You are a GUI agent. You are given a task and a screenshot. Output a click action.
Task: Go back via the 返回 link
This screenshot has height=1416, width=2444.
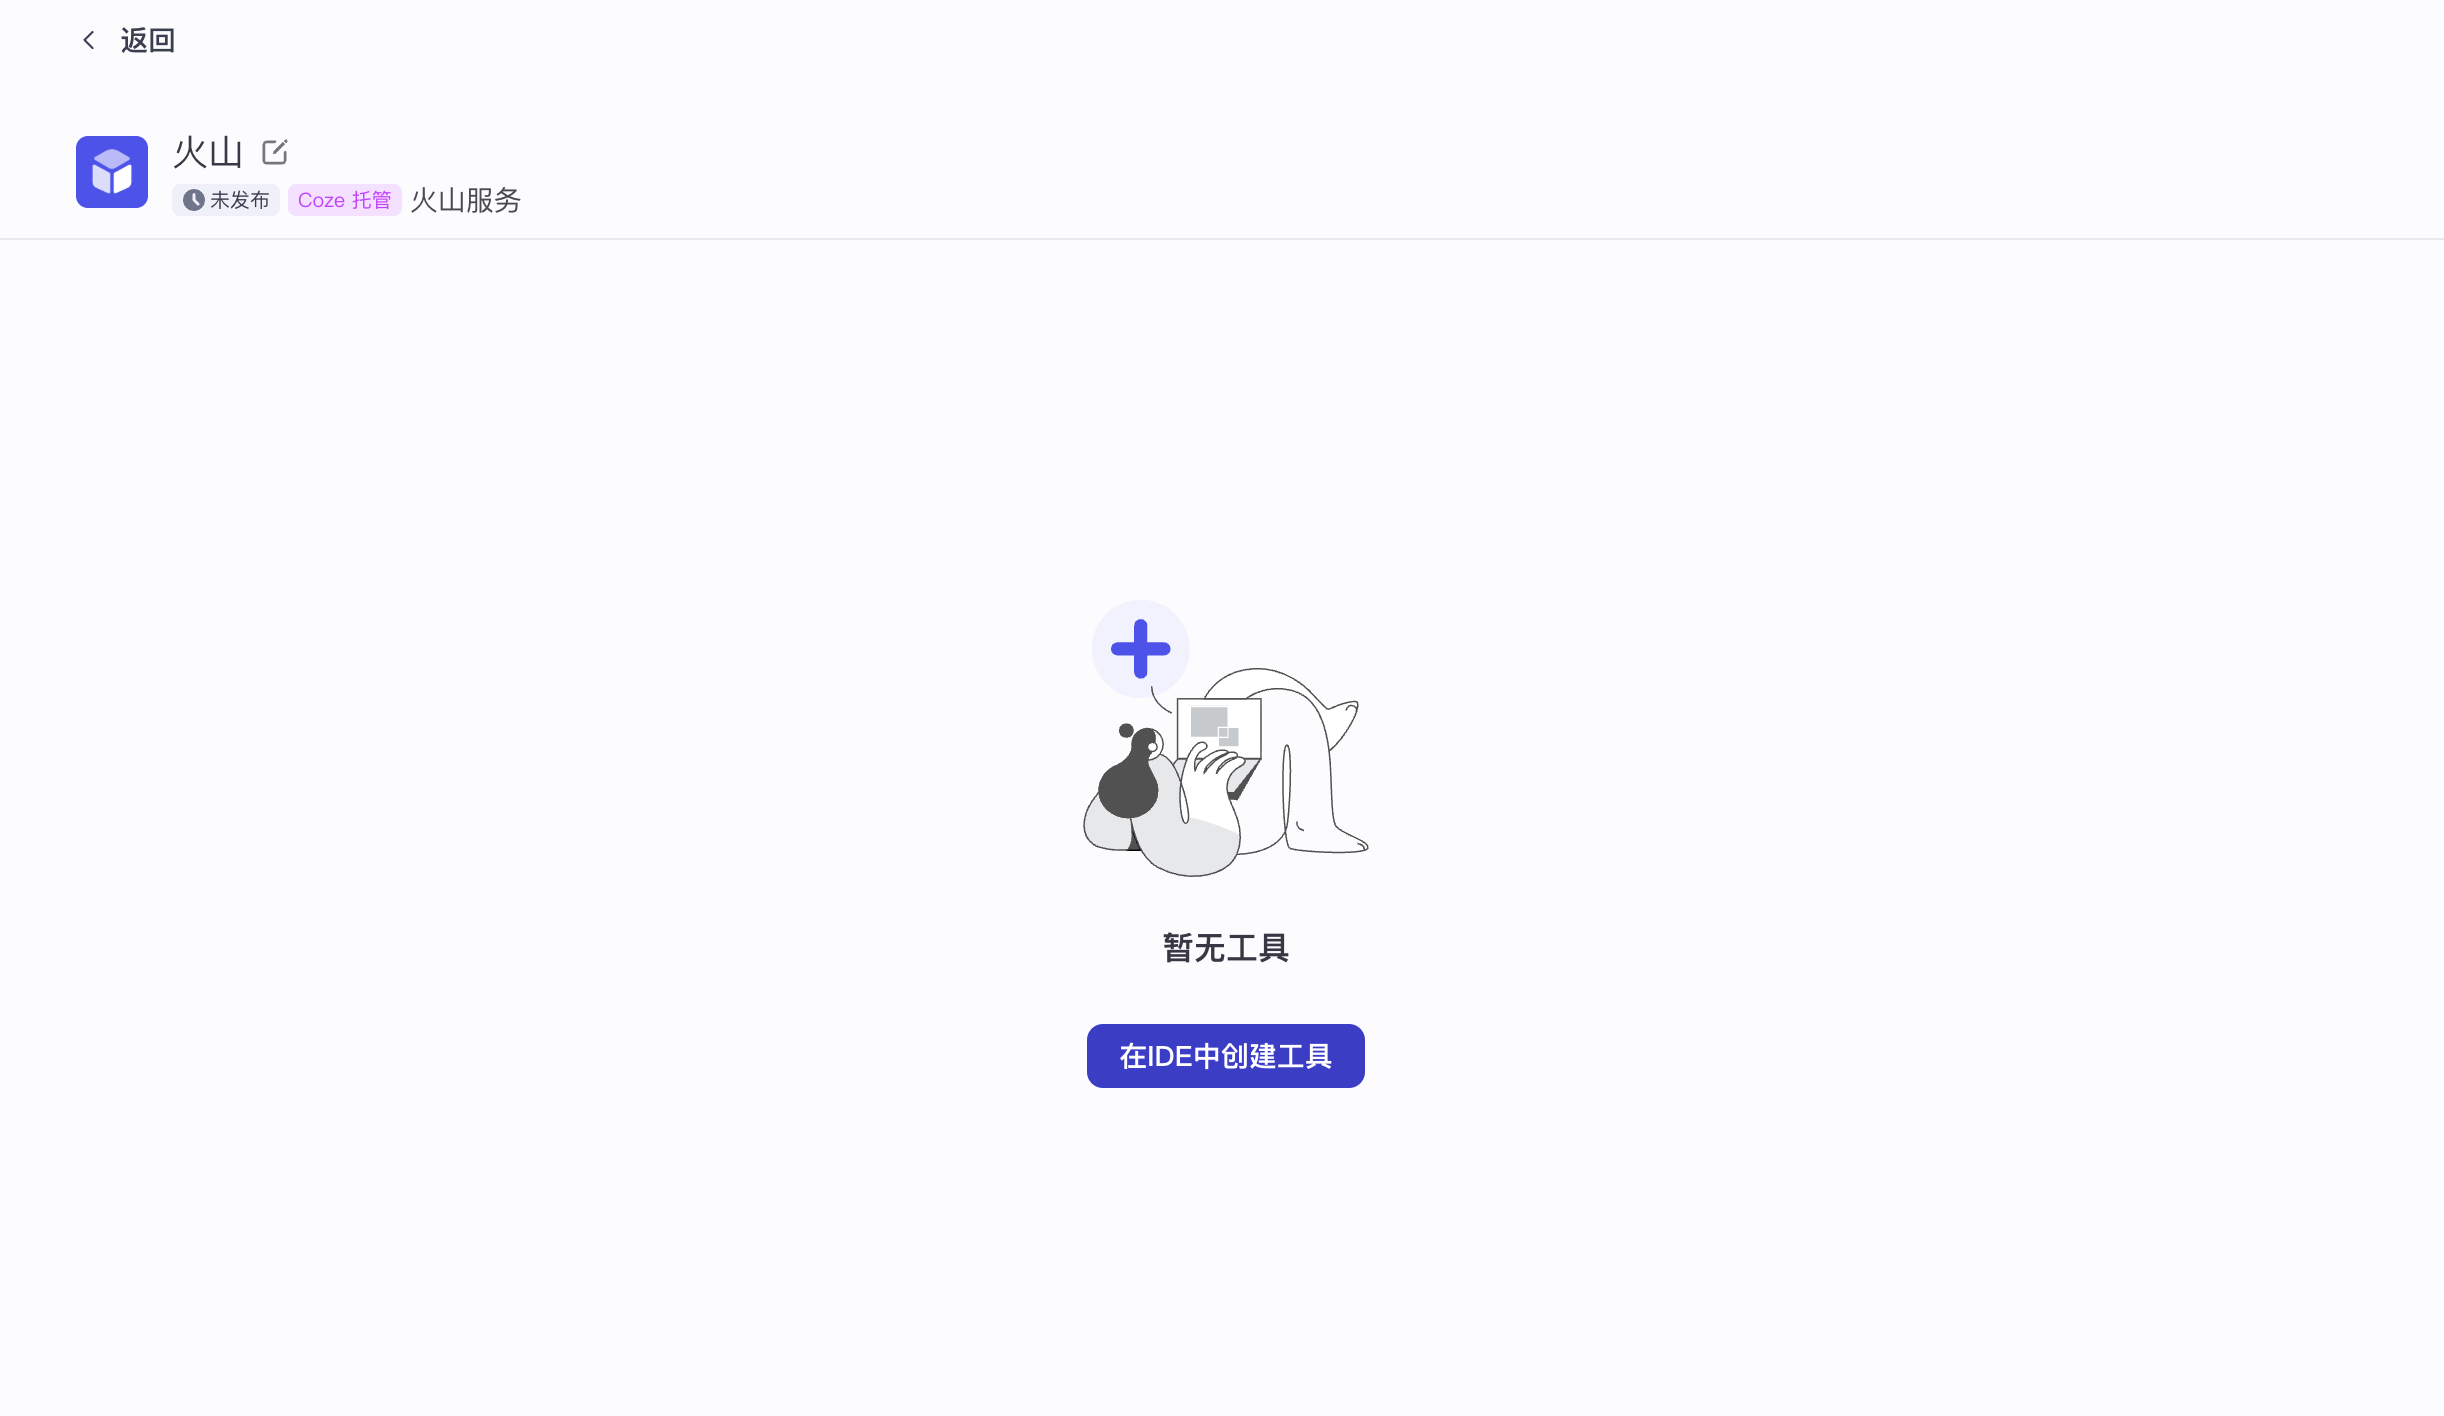click(148, 40)
